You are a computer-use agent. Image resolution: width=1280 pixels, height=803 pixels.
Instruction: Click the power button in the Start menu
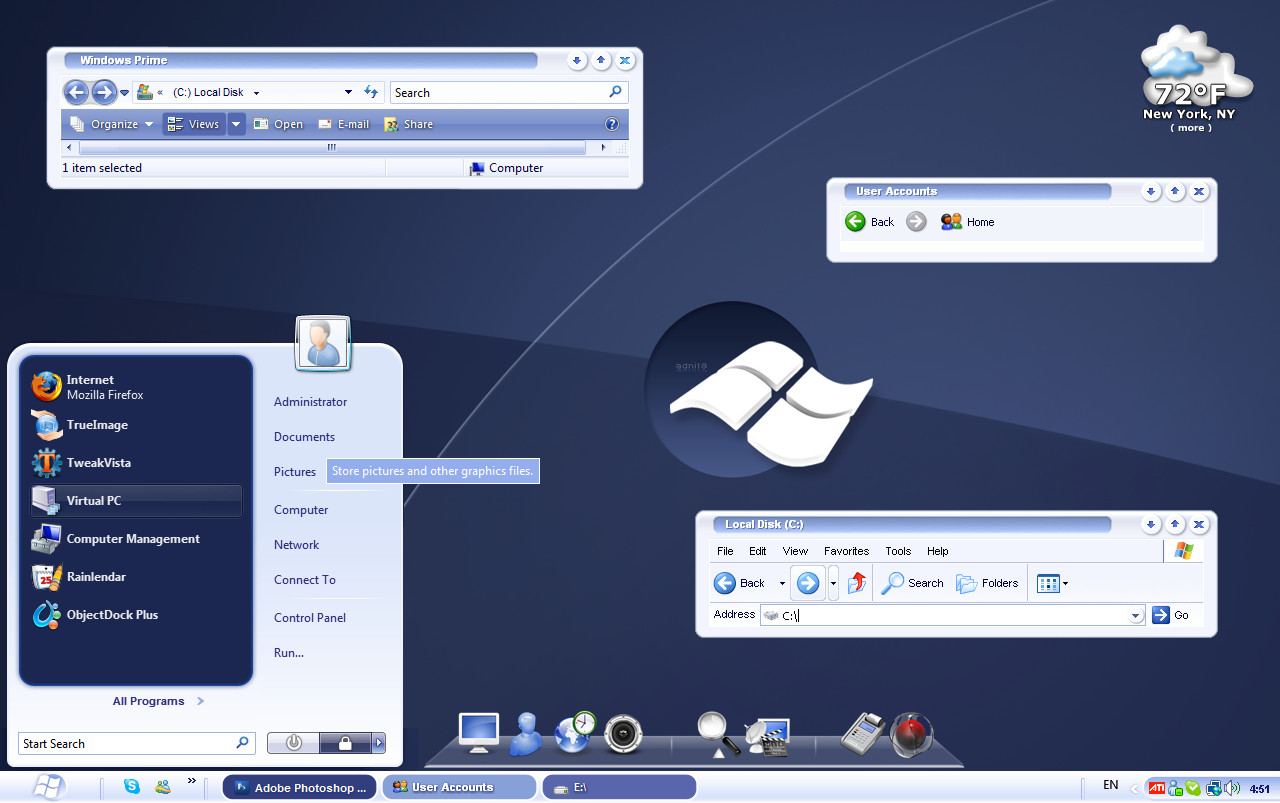294,743
